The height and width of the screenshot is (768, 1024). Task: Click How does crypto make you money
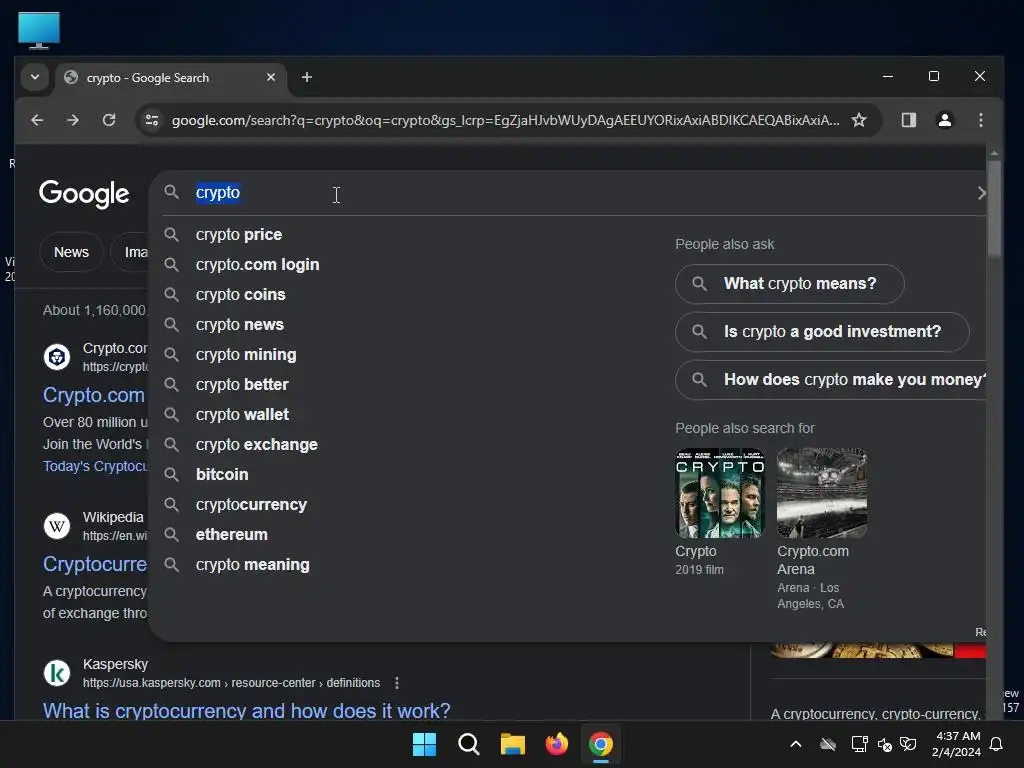(831, 380)
